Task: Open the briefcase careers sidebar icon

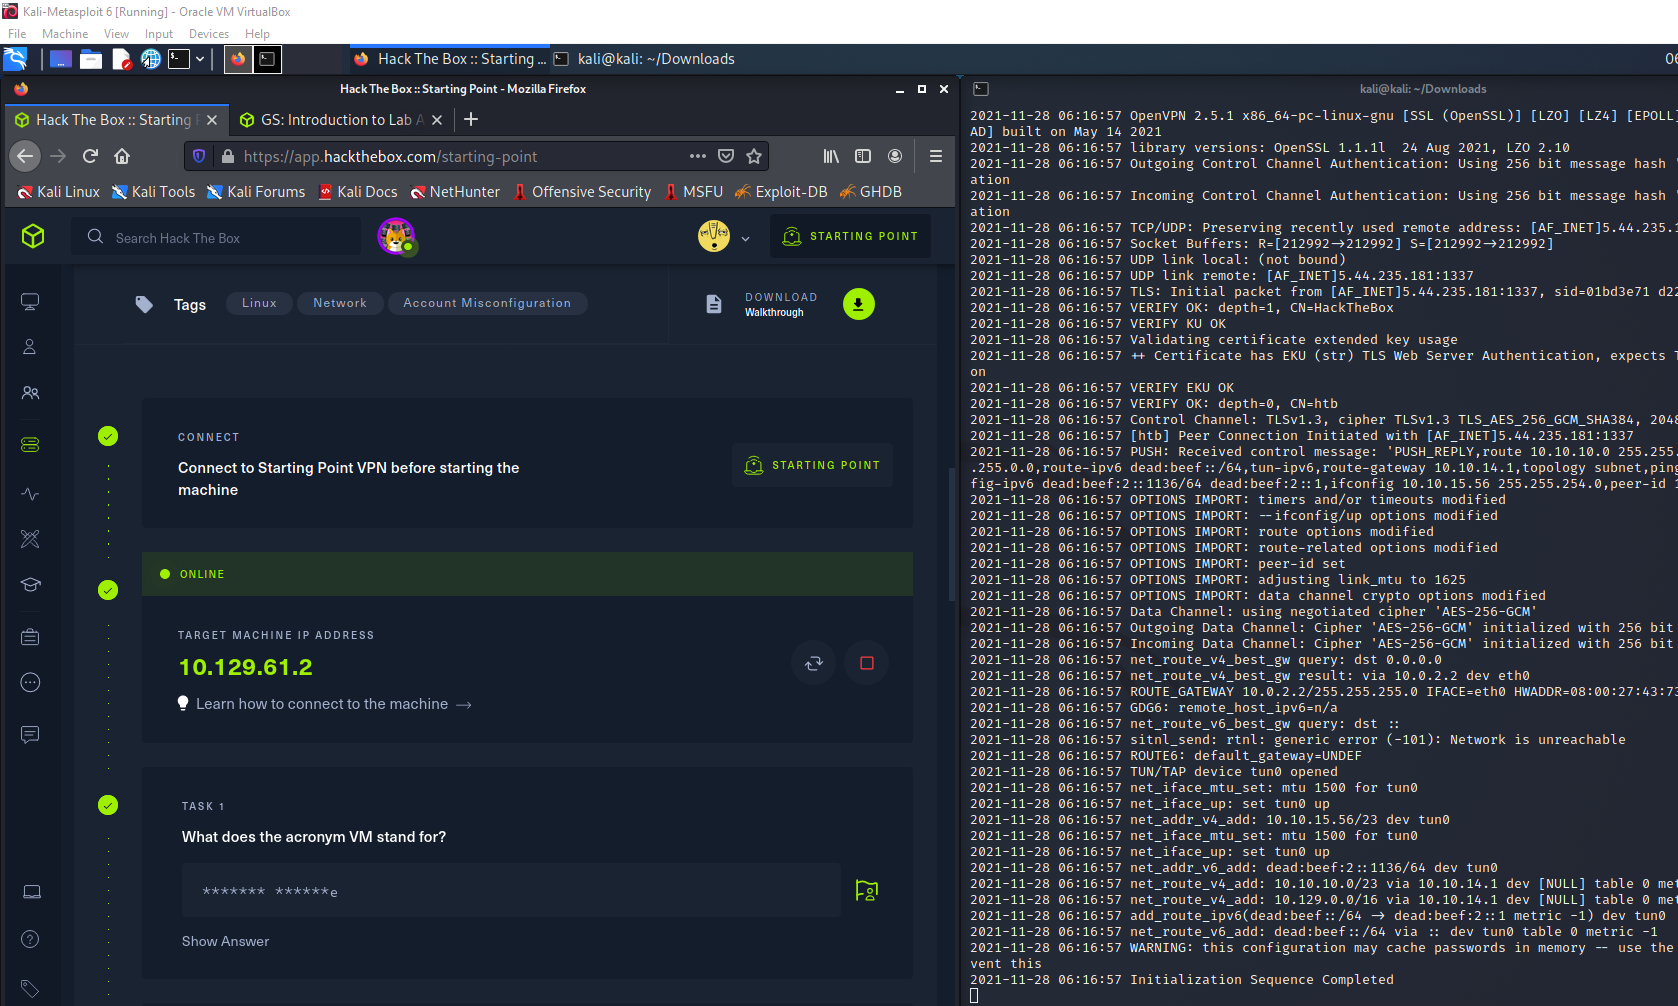Action: (x=30, y=636)
